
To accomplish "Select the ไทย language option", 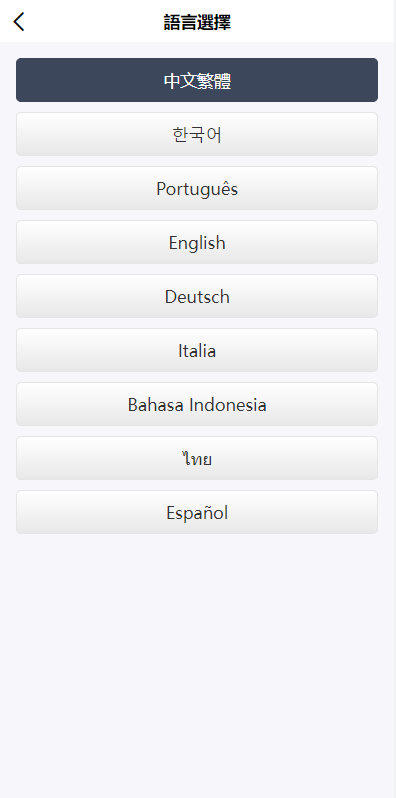I will (197, 458).
